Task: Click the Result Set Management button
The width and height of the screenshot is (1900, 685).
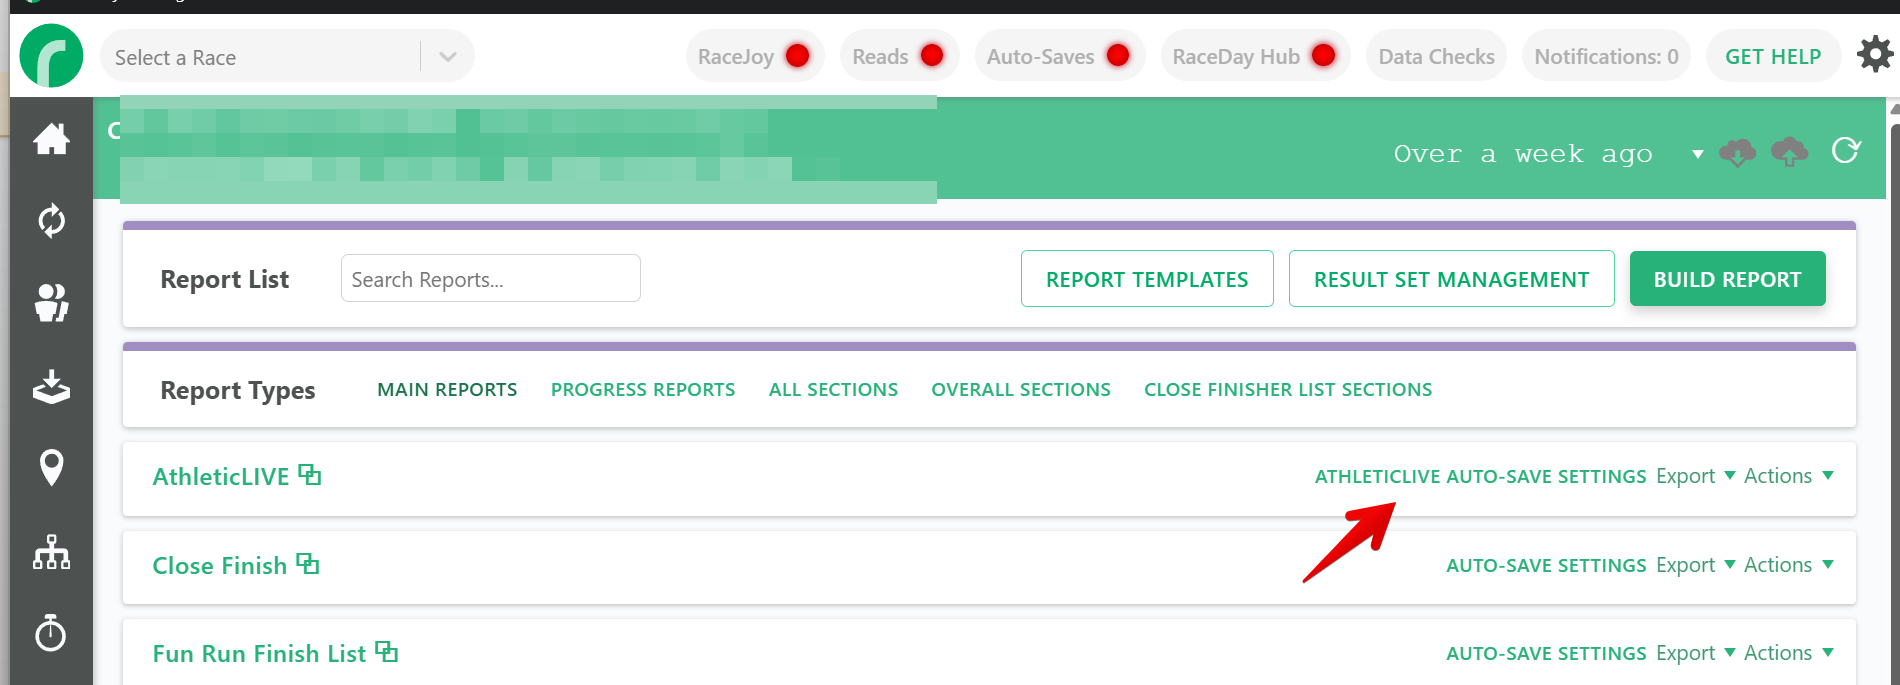Action: click(x=1452, y=279)
